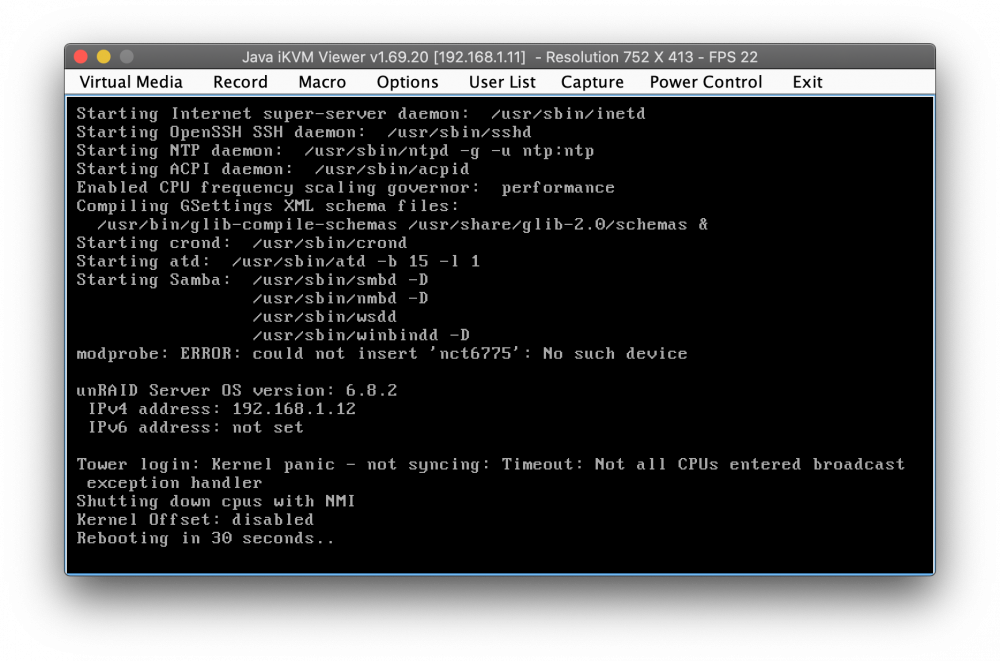Click the 'Starting OpenSSH SSH daemon' line

point(304,132)
